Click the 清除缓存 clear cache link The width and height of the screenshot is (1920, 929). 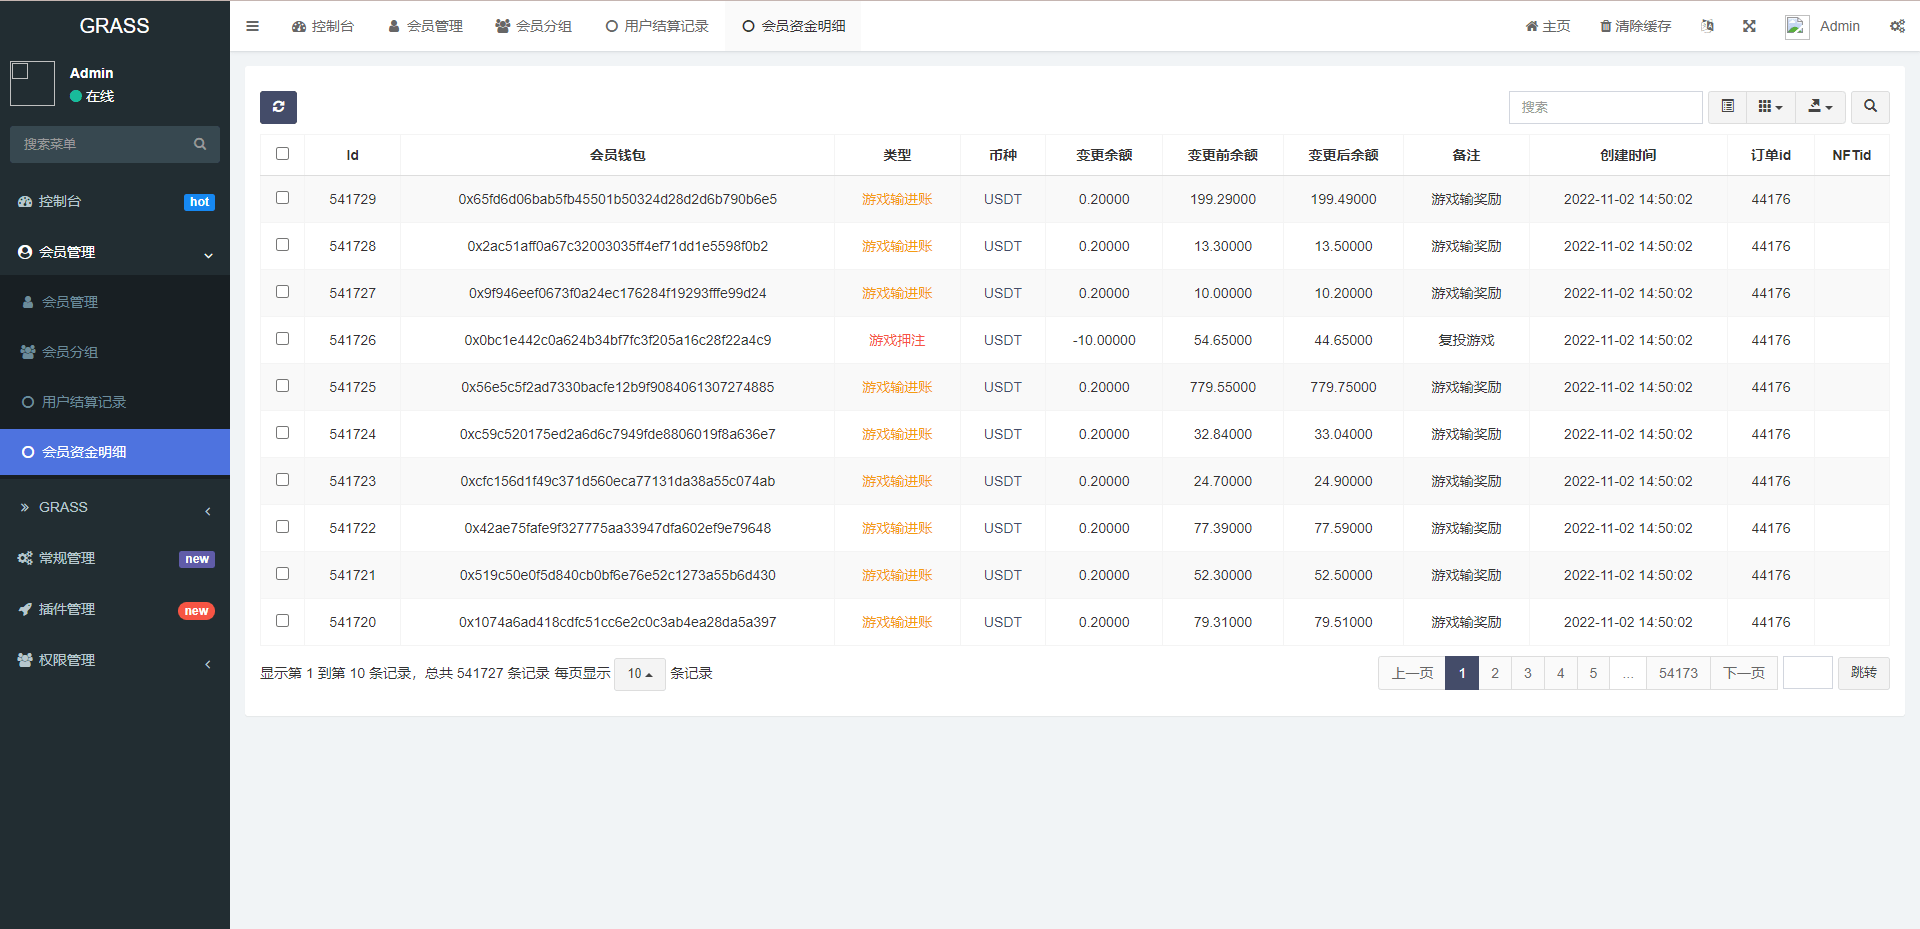[x=1635, y=26]
